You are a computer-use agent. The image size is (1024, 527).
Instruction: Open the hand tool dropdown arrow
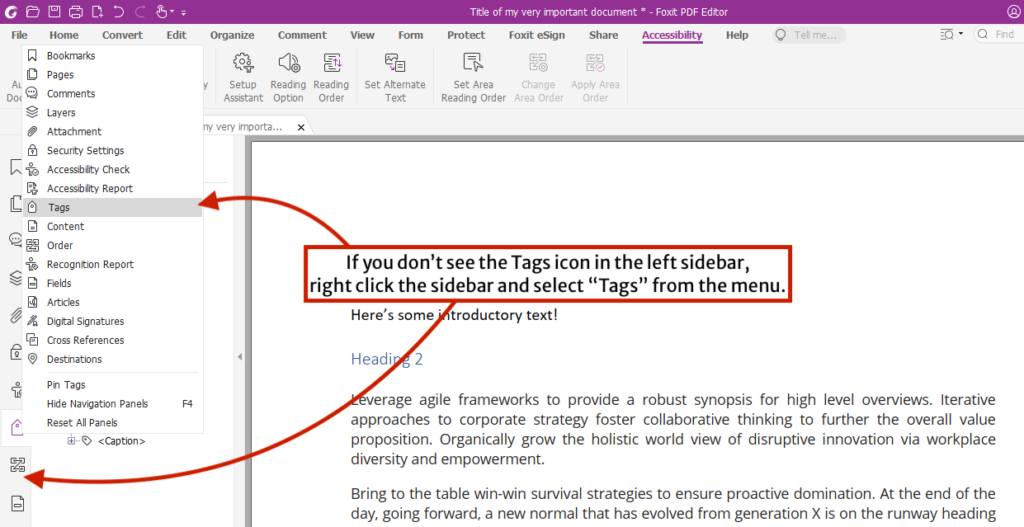tap(172, 12)
